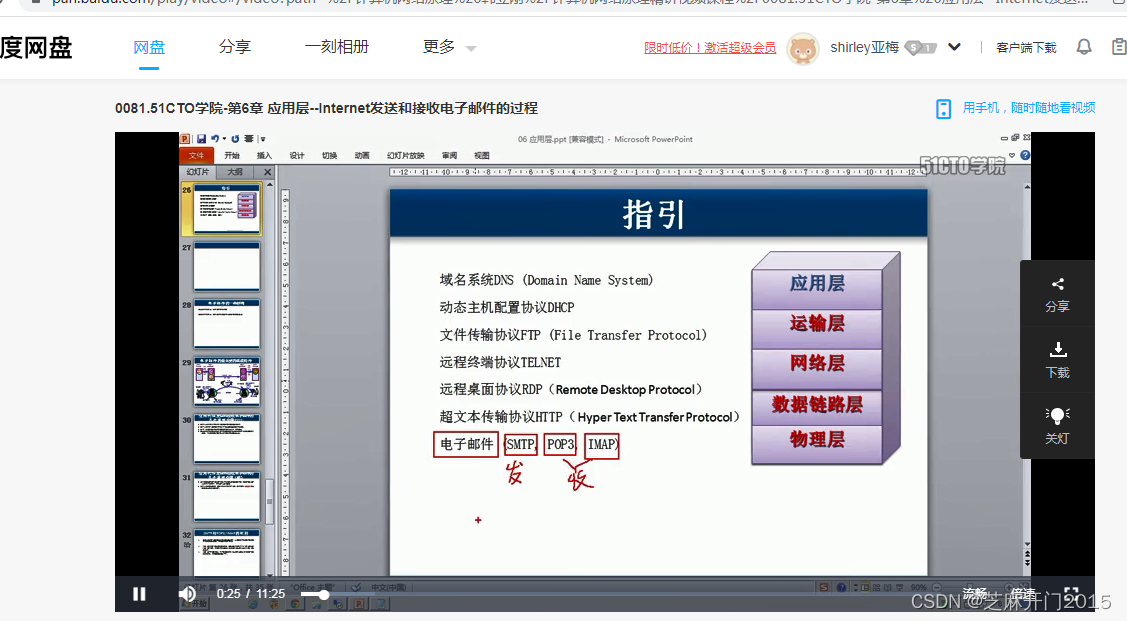Open the 倍速 playback speed selector

pyautogui.click(x=1024, y=594)
